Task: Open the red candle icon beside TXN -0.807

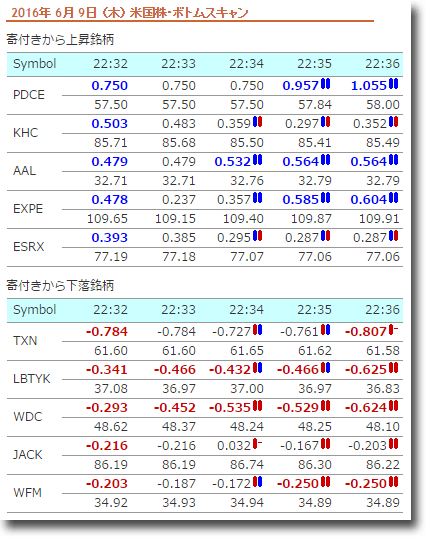Action: (x=394, y=330)
